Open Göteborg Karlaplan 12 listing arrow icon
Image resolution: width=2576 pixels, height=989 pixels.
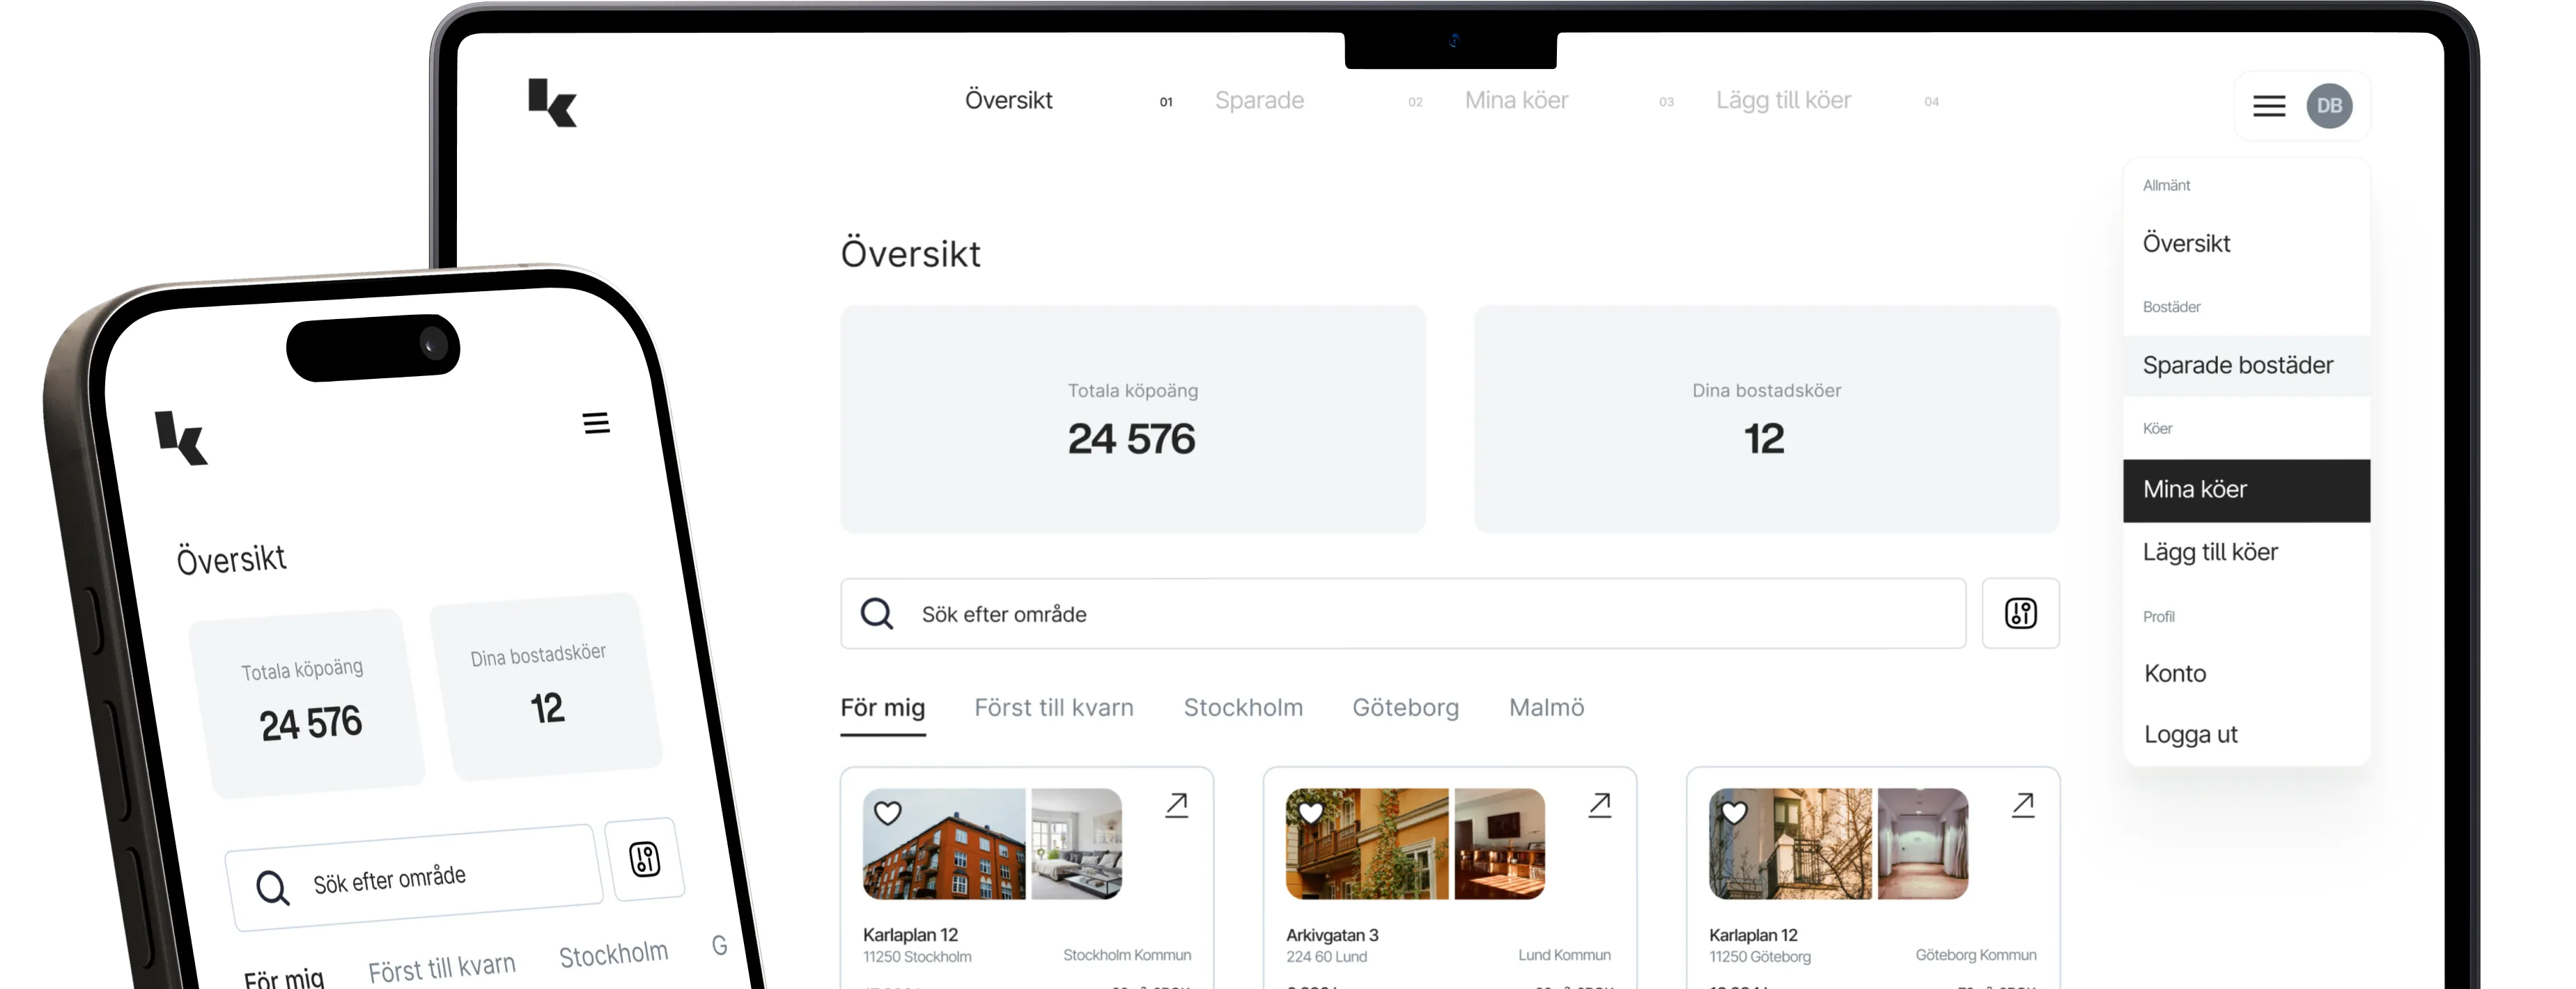(x=2022, y=805)
